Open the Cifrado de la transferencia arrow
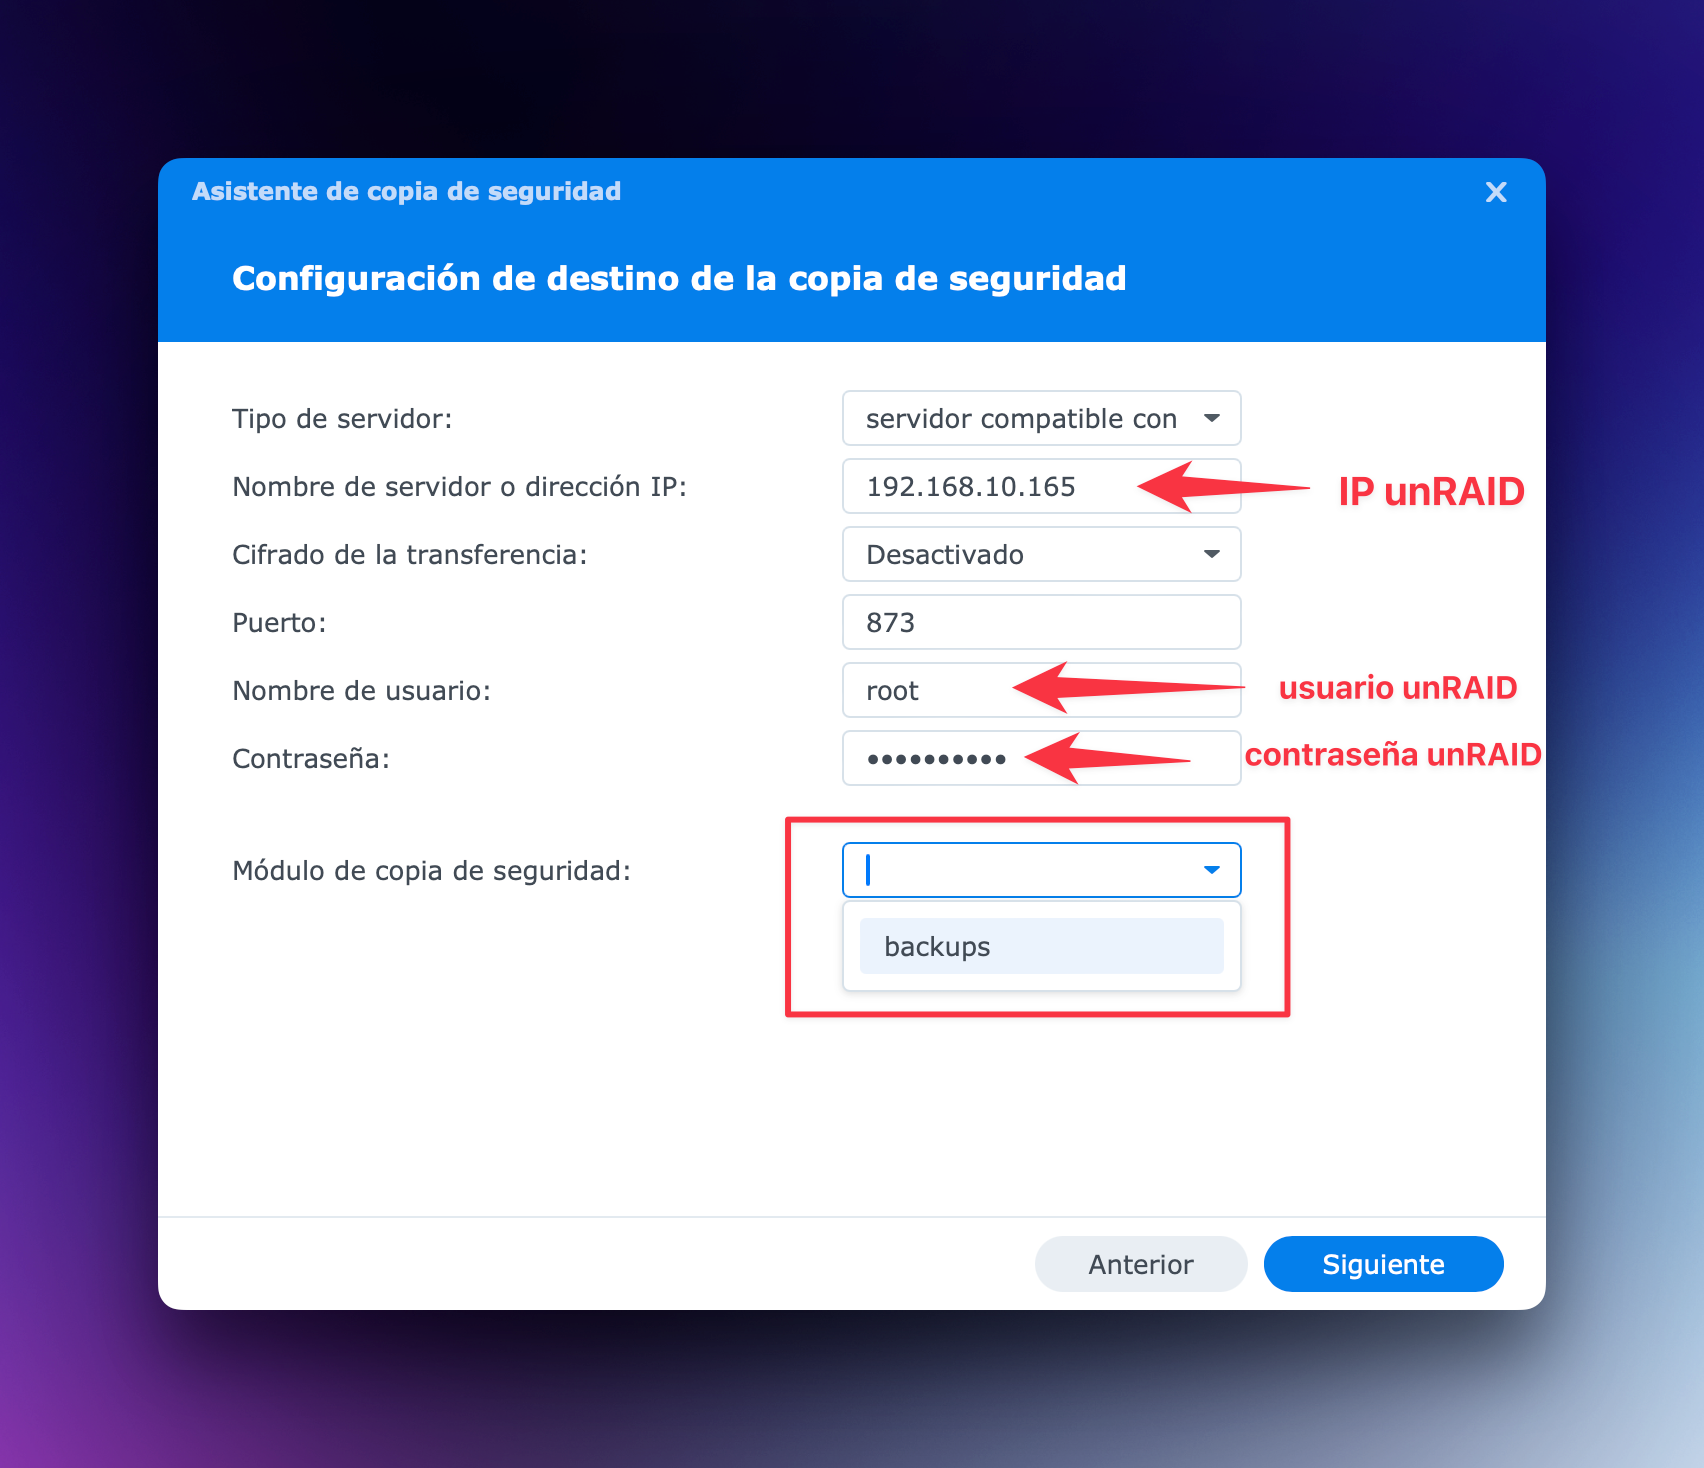Viewport: 1704px width, 1468px height. coord(1212,554)
